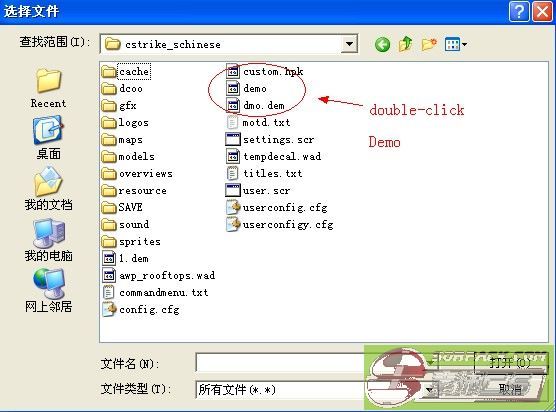This screenshot has width=556, height=412.
Task: Open the file type dropdown arrow
Action: (x=430, y=390)
